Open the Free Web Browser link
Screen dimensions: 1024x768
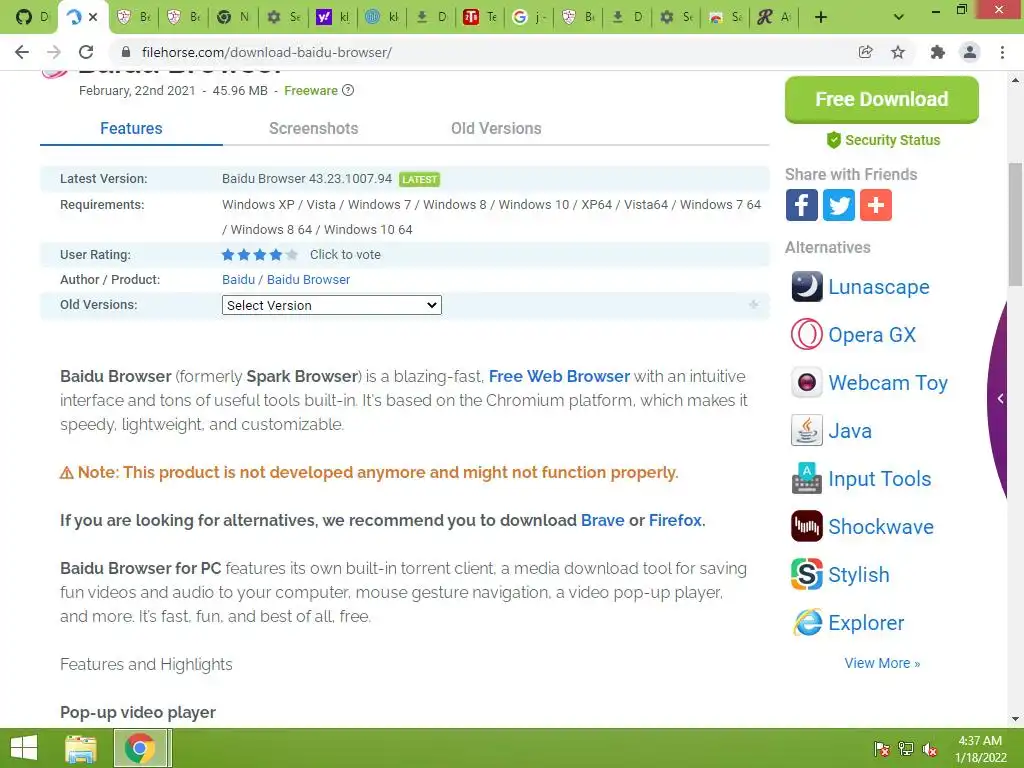coord(559,376)
